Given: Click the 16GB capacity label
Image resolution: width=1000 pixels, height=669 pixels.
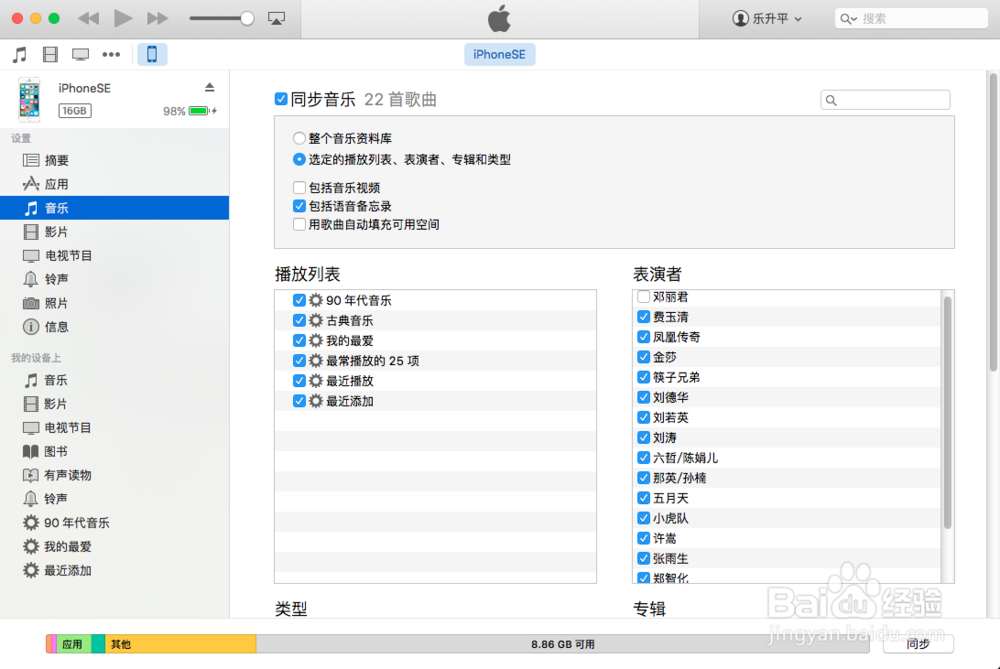Looking at the screenshot, I should [x=75, y=111].
